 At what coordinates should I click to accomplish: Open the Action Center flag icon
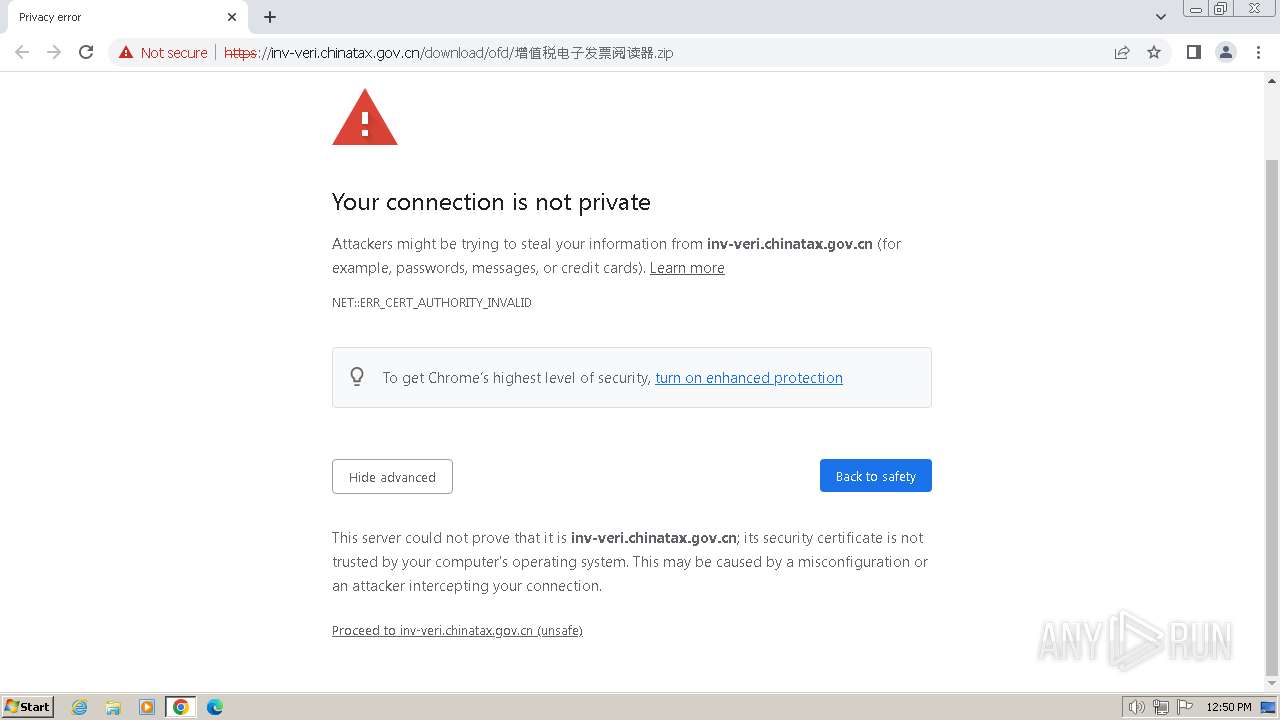[x=1185, y=707]
